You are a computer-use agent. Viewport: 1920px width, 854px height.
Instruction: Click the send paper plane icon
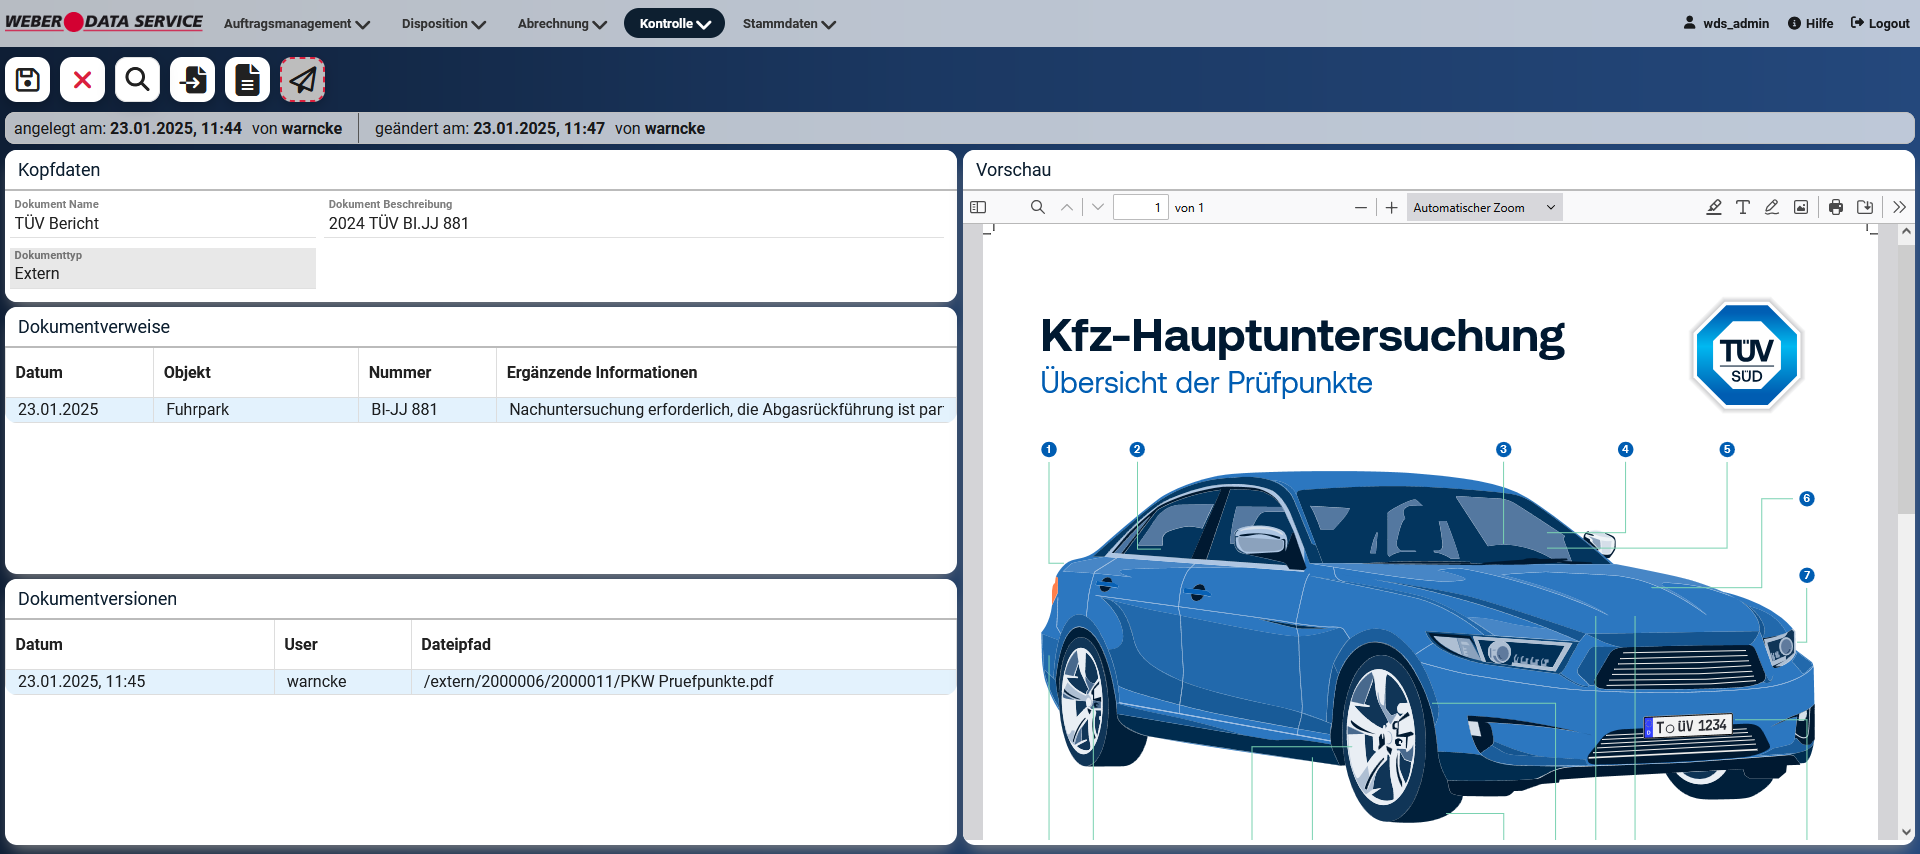point(302,80)
